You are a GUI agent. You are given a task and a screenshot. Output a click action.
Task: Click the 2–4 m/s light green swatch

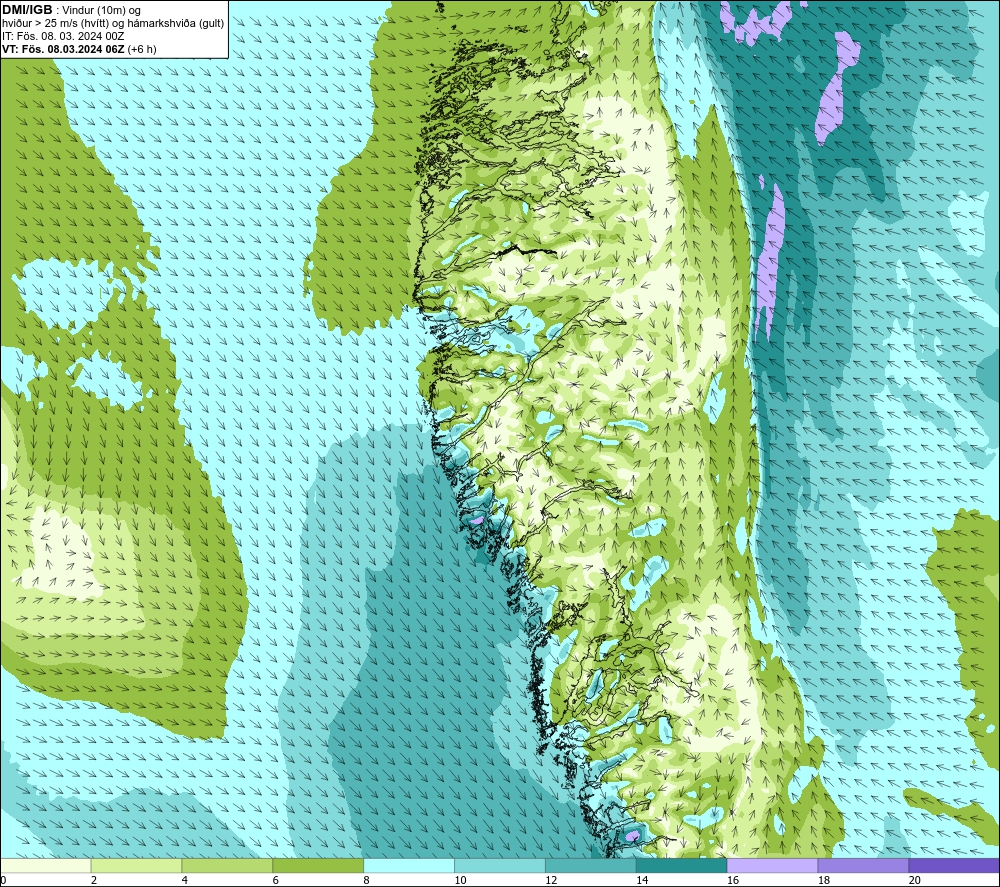pos(136,865)
